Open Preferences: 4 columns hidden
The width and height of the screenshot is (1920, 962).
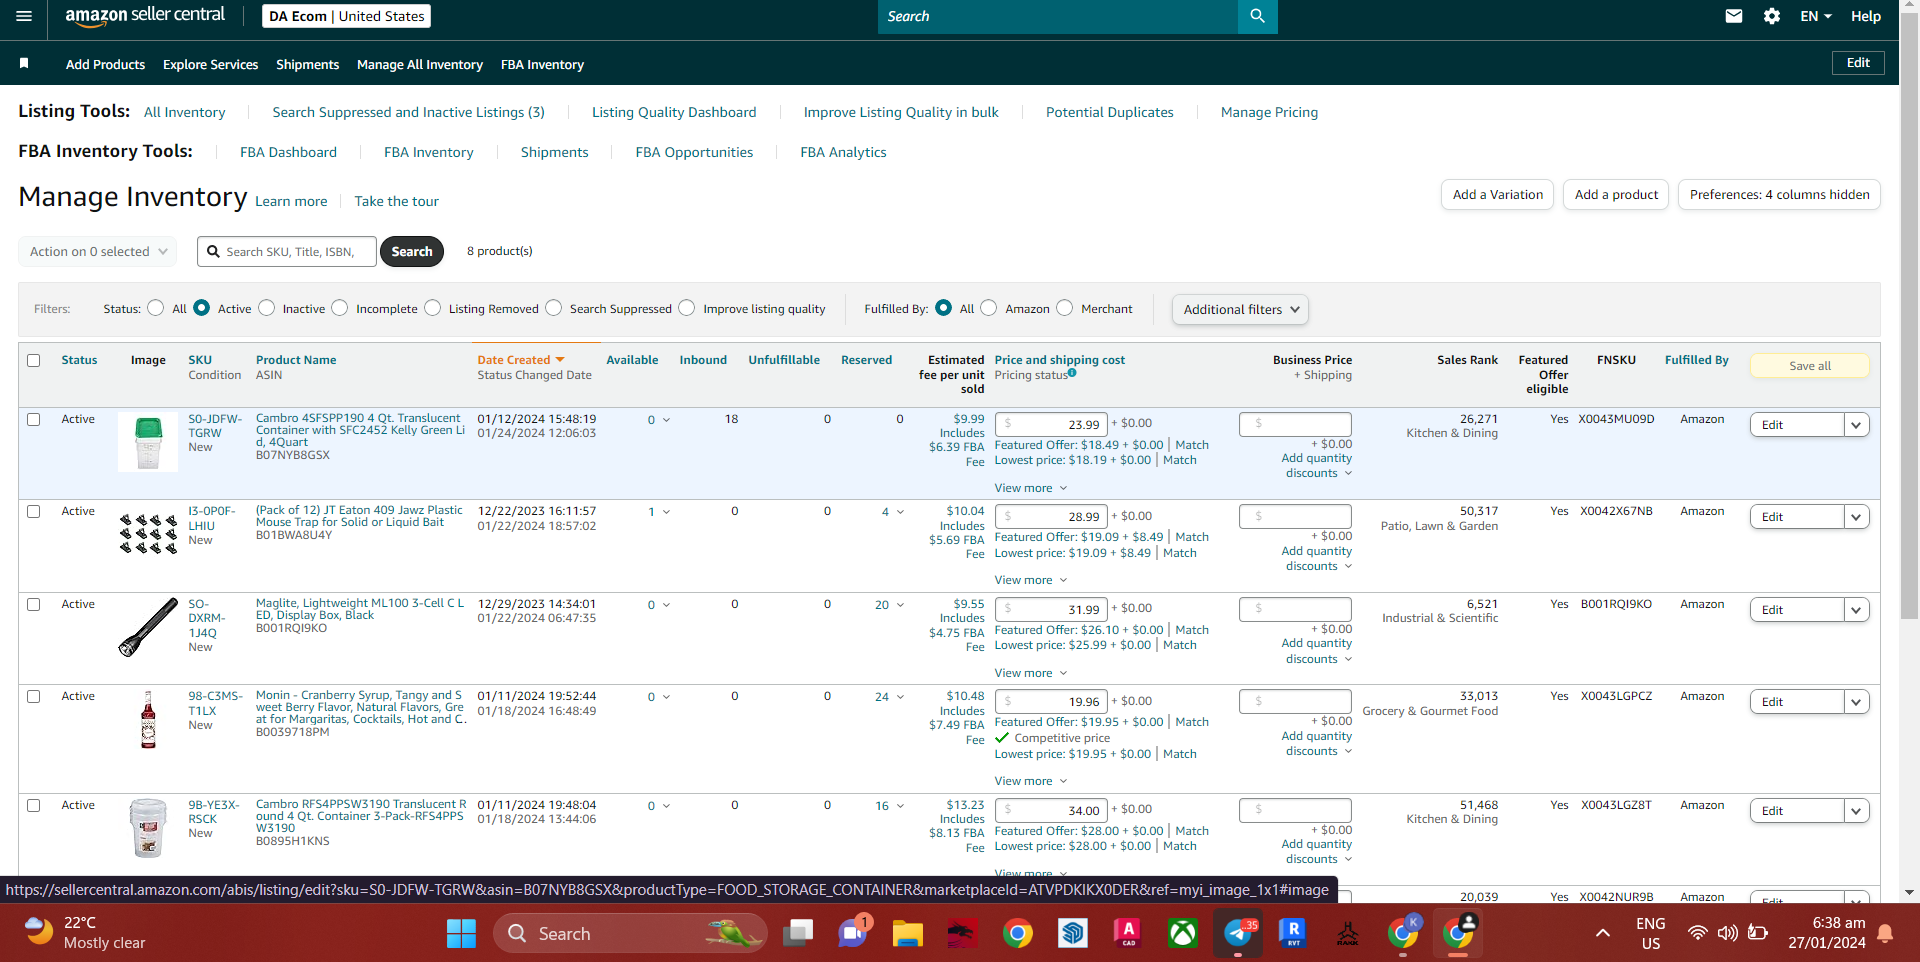click(x=1779, y=195)
